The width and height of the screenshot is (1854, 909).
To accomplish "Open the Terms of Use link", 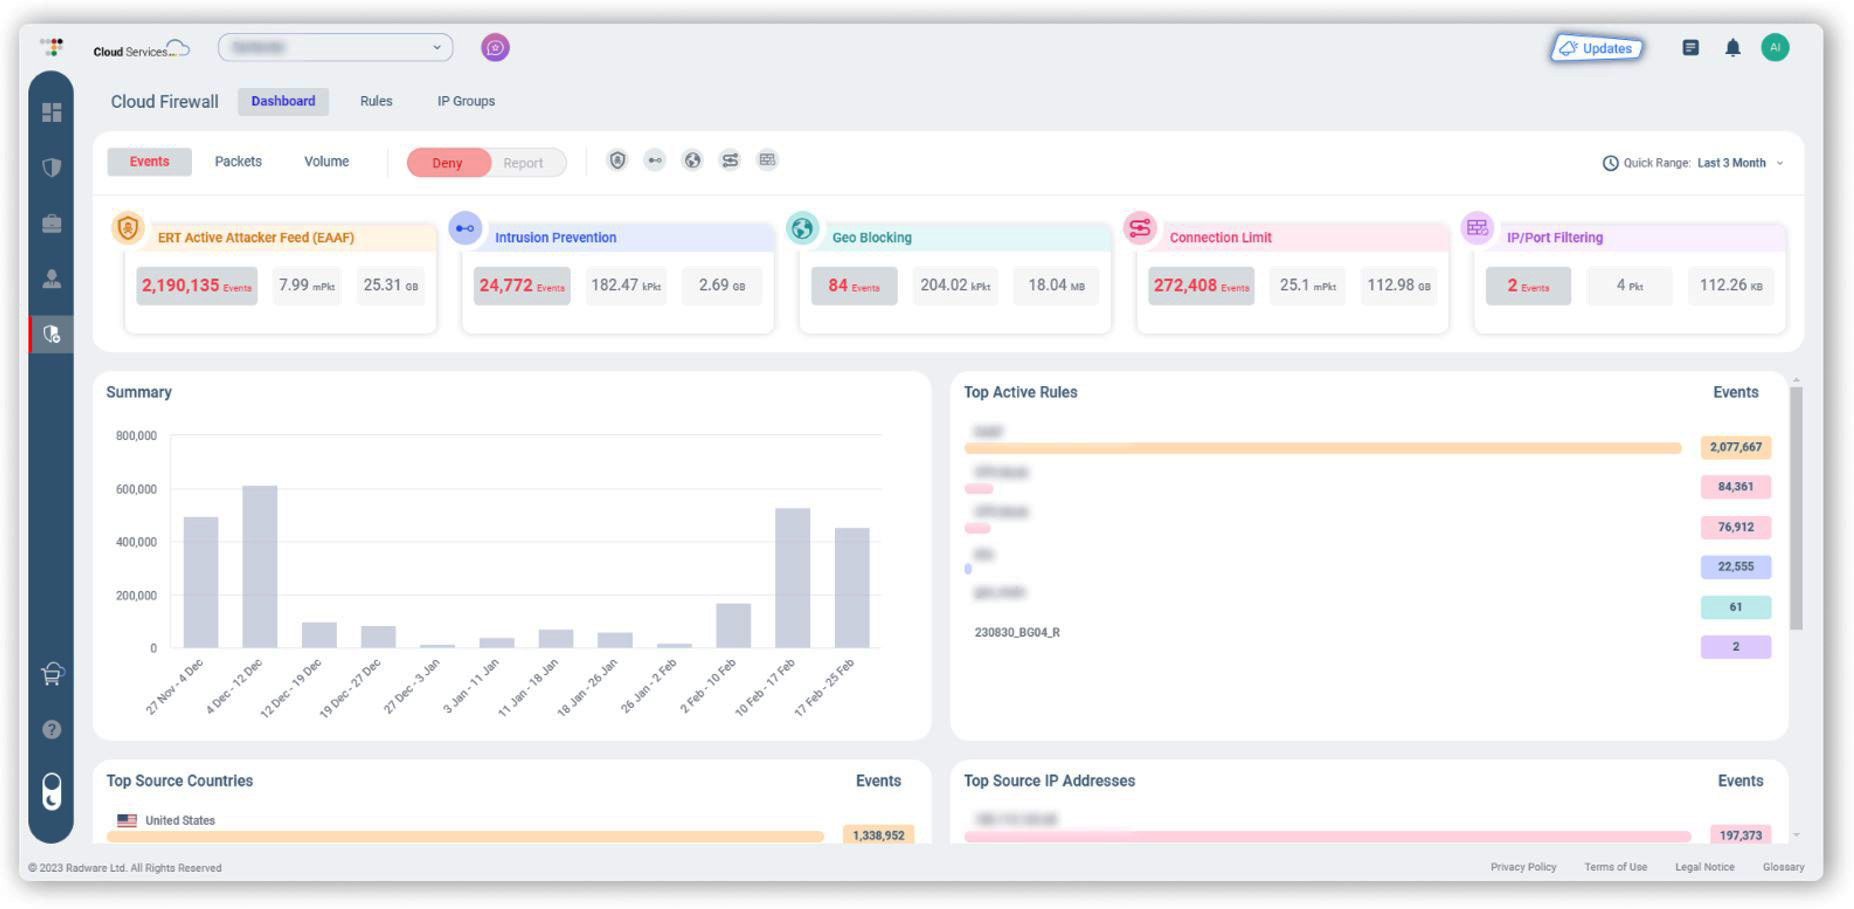I will (x=1615, y=867).
